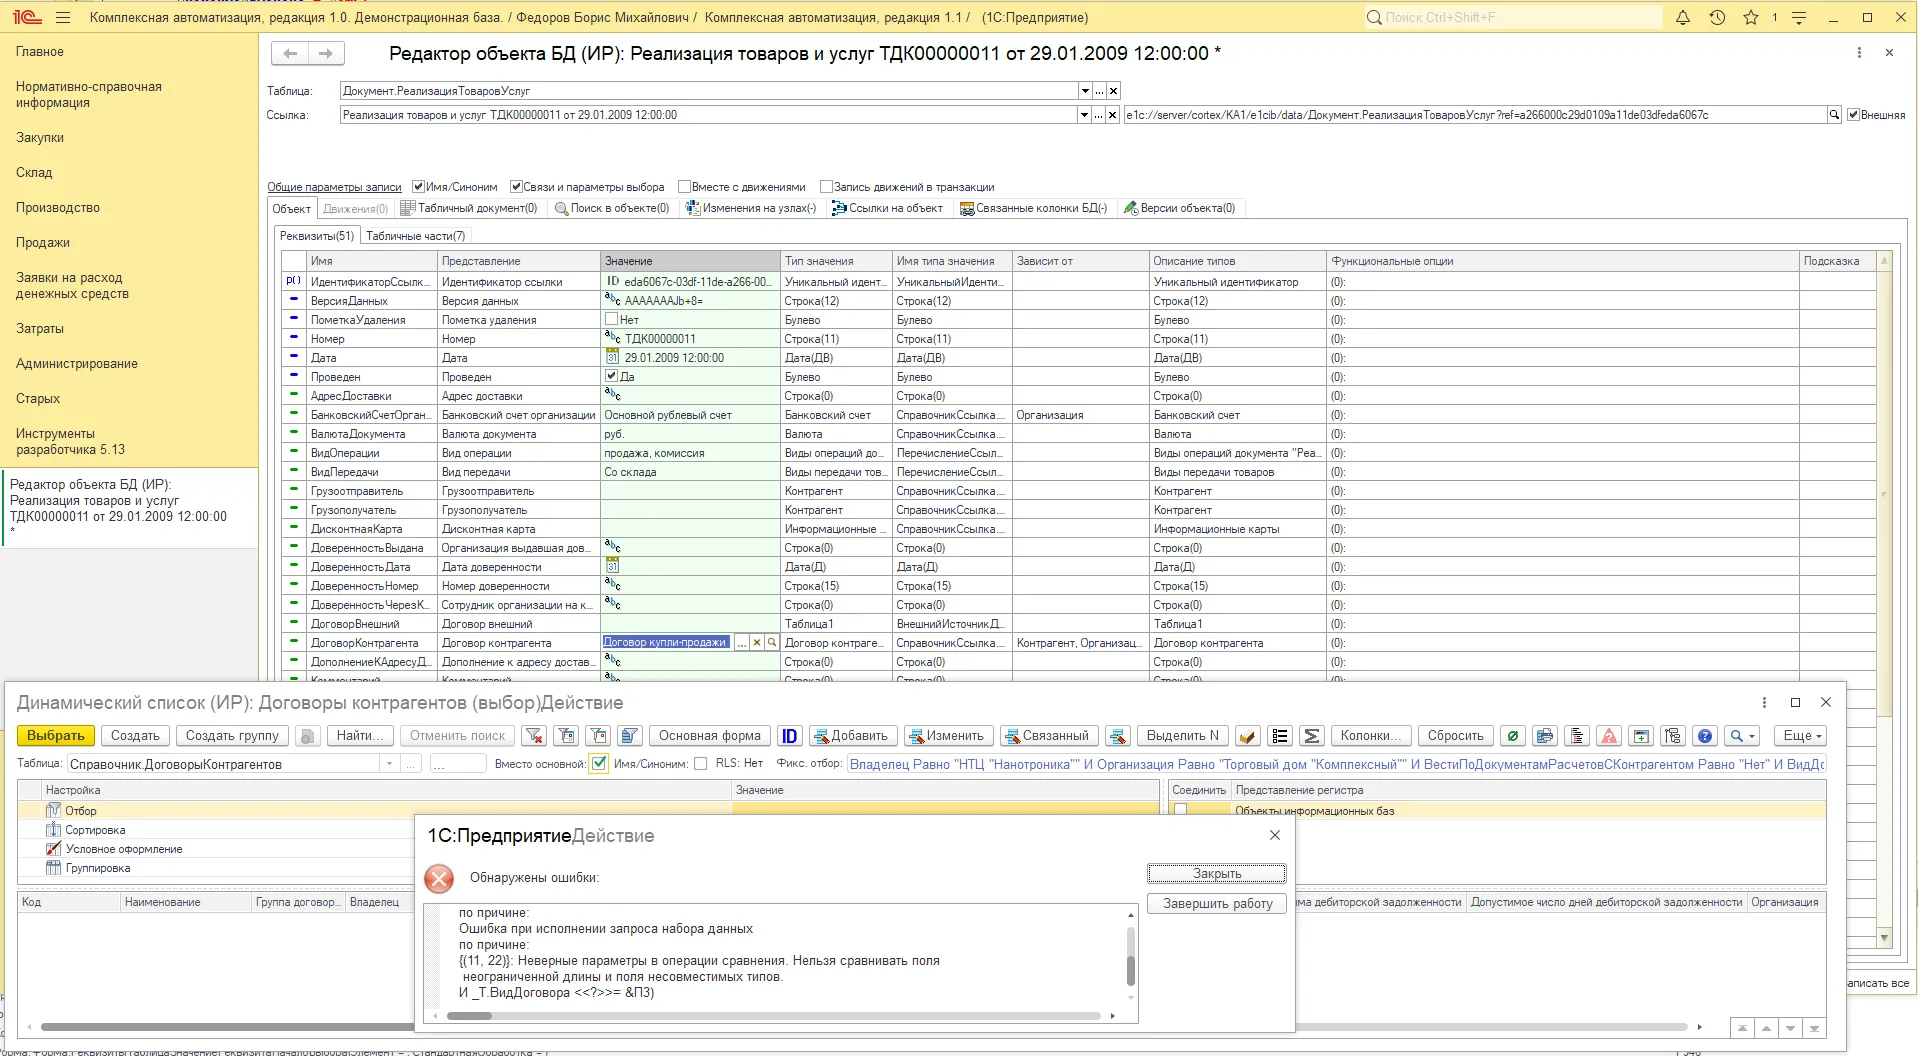Expand the Таблица field dropdown arrow
The image size is (1918, 1056).
(x=1085, y=91)
